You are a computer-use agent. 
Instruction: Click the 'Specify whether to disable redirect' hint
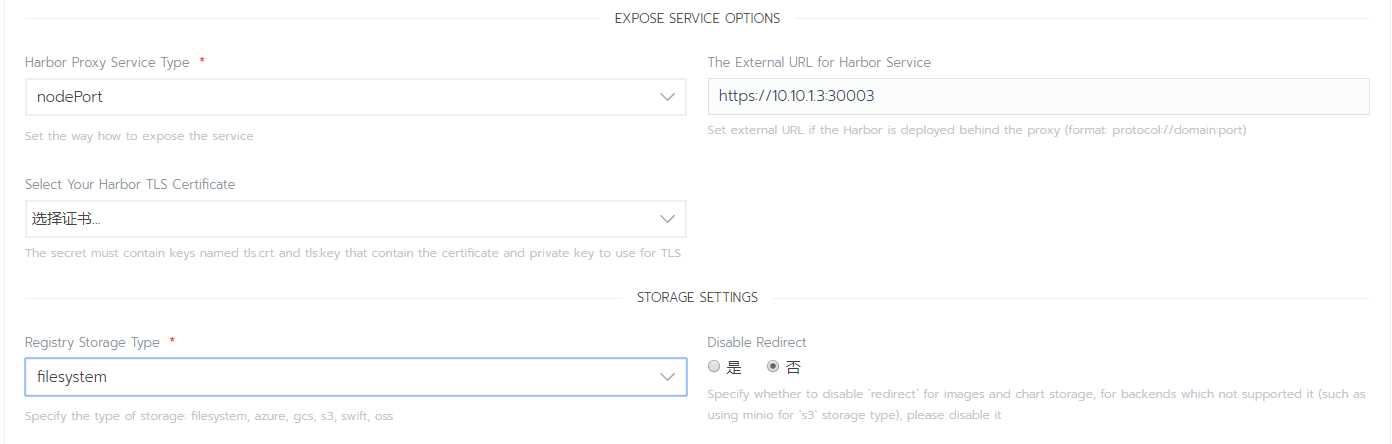pos(1036,404)
